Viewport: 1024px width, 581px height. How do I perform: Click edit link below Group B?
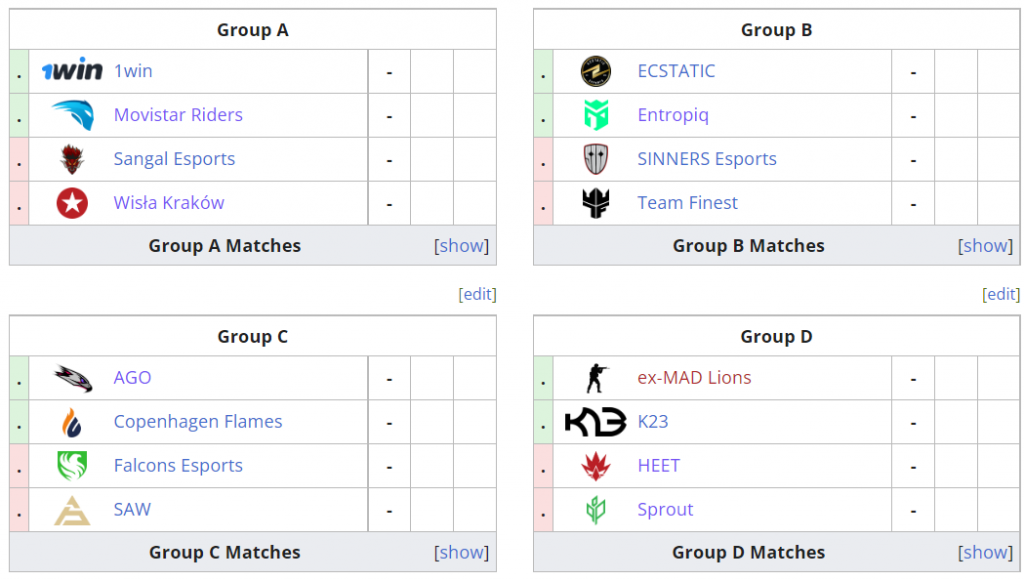1001,294
